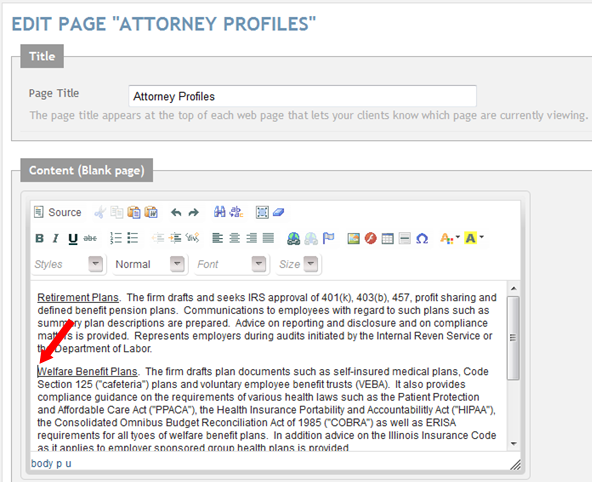Open the Font dropdown
The image size is (592, 482).
tap(231, 264)
